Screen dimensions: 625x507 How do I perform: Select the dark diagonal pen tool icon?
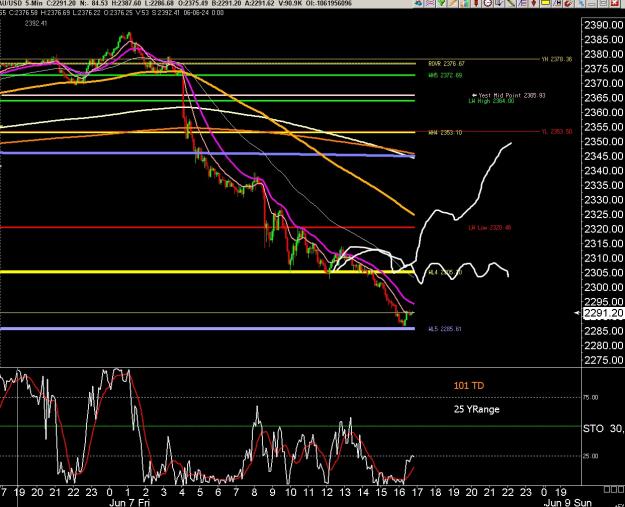click(x=511, y=3)
